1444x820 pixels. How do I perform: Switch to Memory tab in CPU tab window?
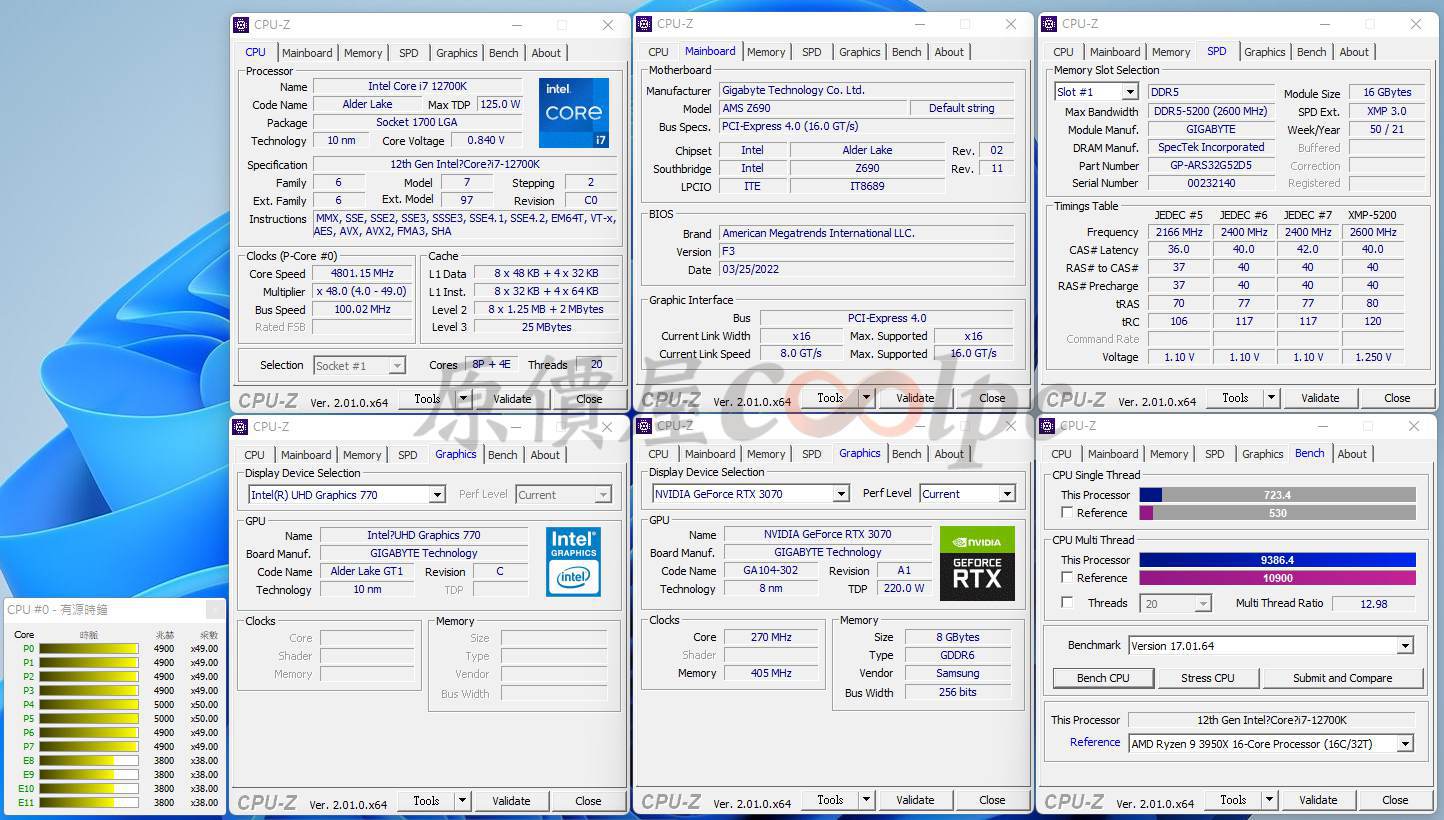[x=363, y=53]
